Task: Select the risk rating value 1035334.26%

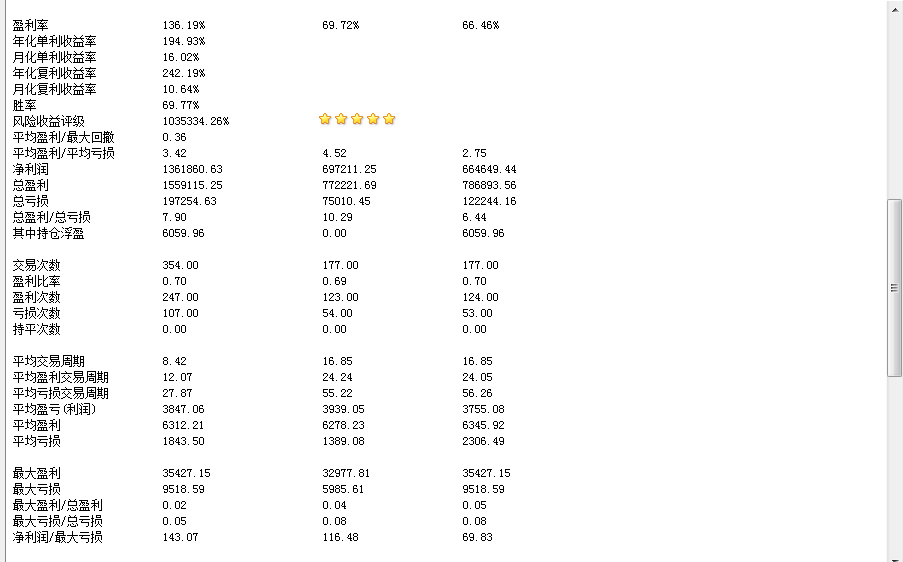Action: tap(196, 121)
